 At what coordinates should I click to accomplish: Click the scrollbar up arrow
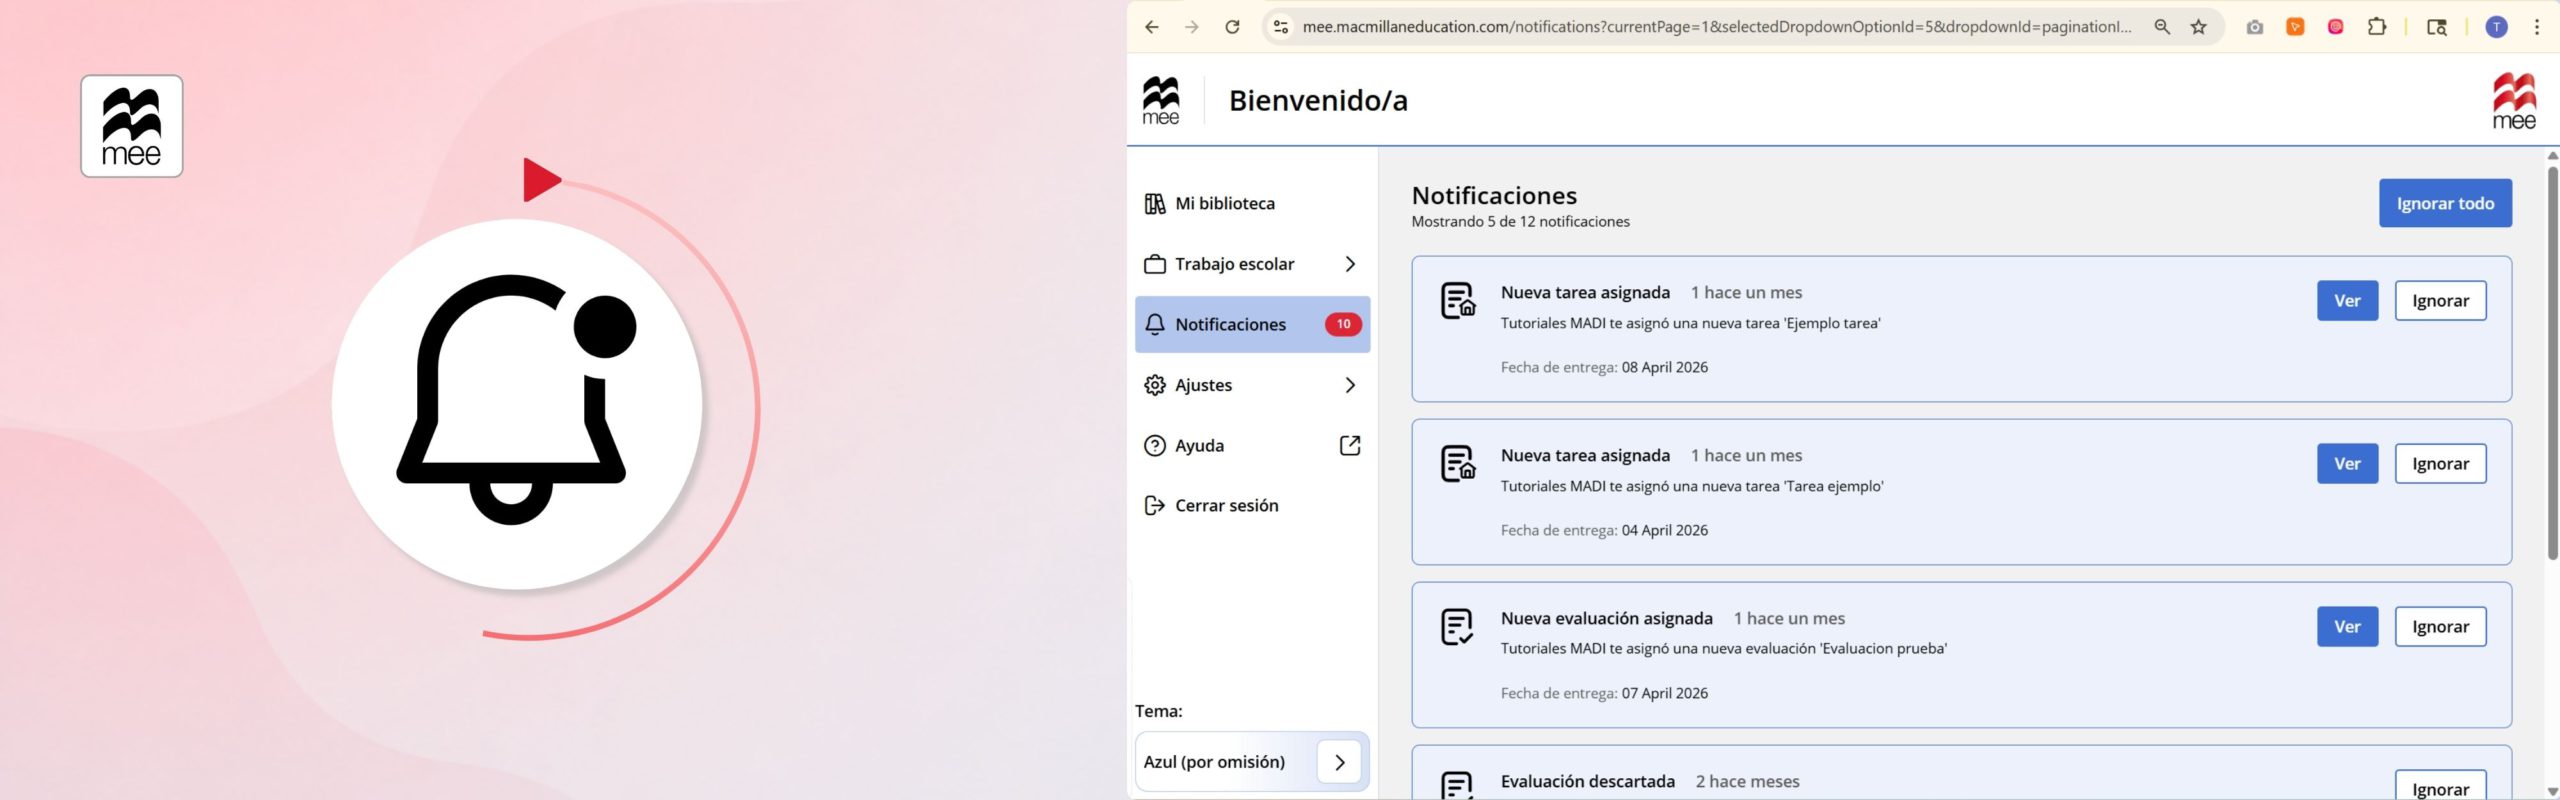[2552, 155]
